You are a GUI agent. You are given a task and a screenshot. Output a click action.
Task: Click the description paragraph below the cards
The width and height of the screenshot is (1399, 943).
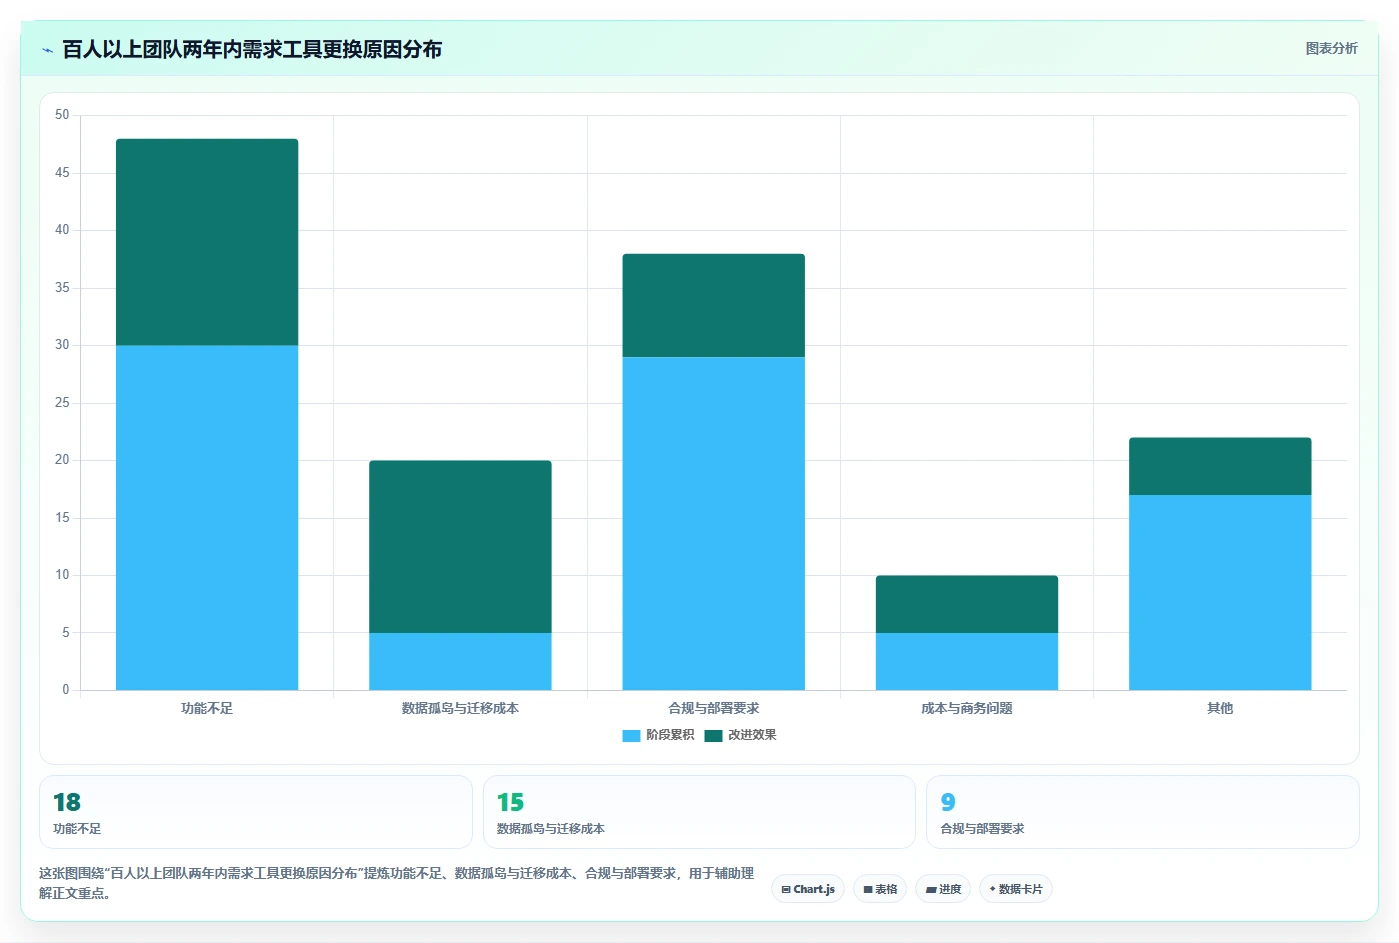(x=397, y=883)
